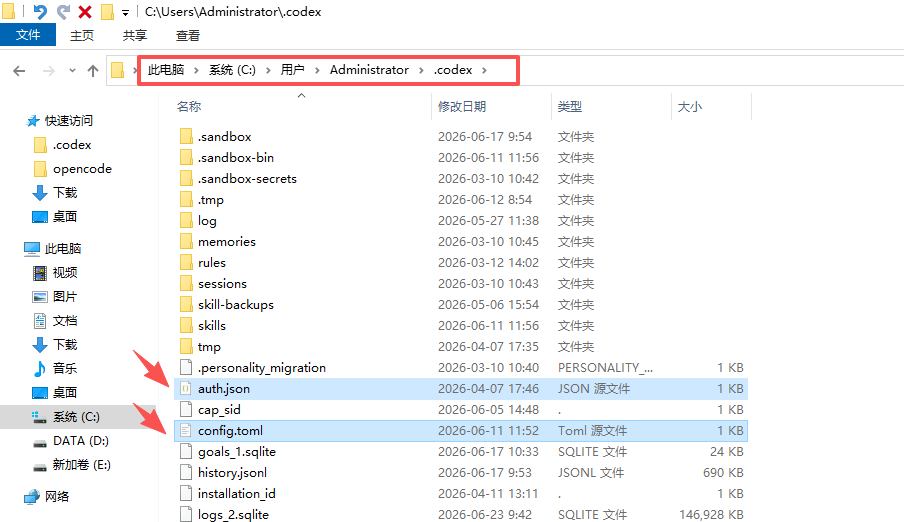Select the goals_1.sqlite file name
Image resolution: width=904 pixels, height=522 pixels.
click(237, 452)
